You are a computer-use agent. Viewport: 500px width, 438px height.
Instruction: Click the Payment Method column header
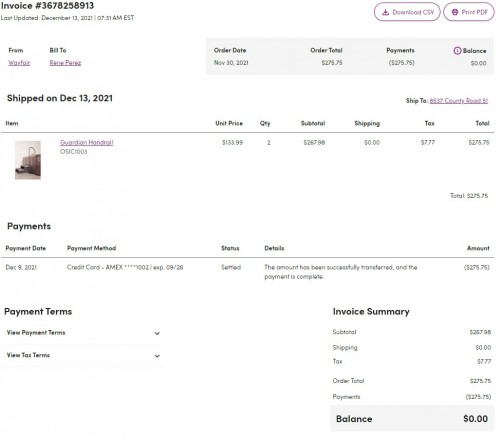click(92, 248)
